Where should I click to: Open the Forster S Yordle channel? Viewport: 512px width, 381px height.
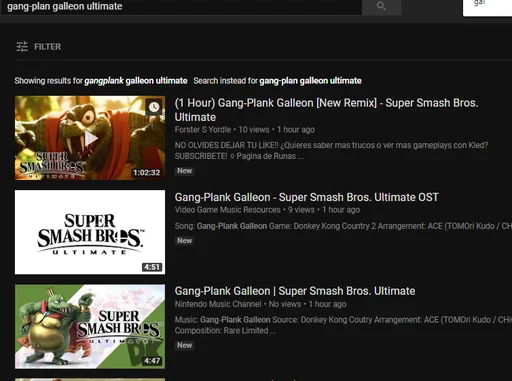pyautogui.click(x=203, y=130)
